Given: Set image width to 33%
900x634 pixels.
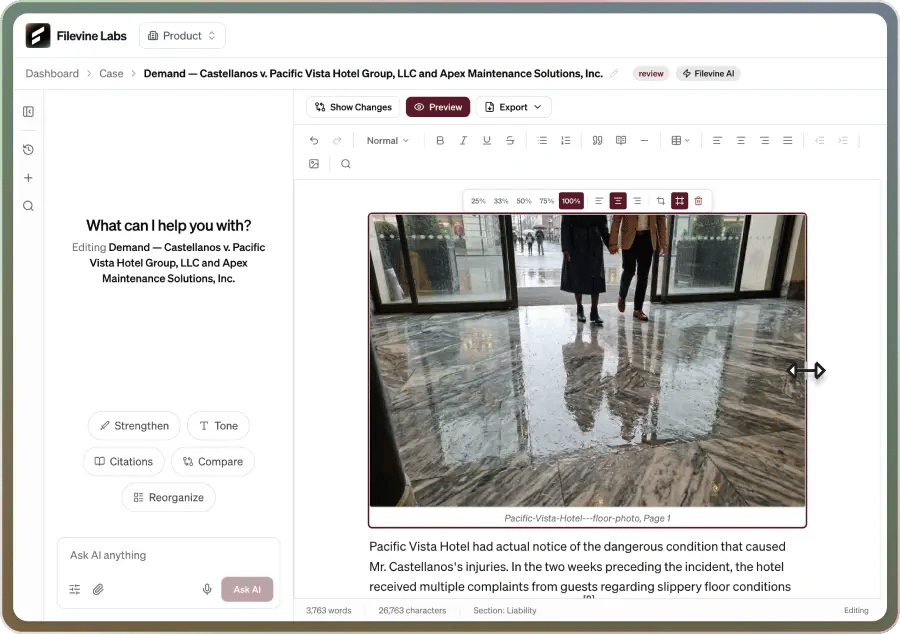Looking at the screenshot, I should click(x=501, y=201).
